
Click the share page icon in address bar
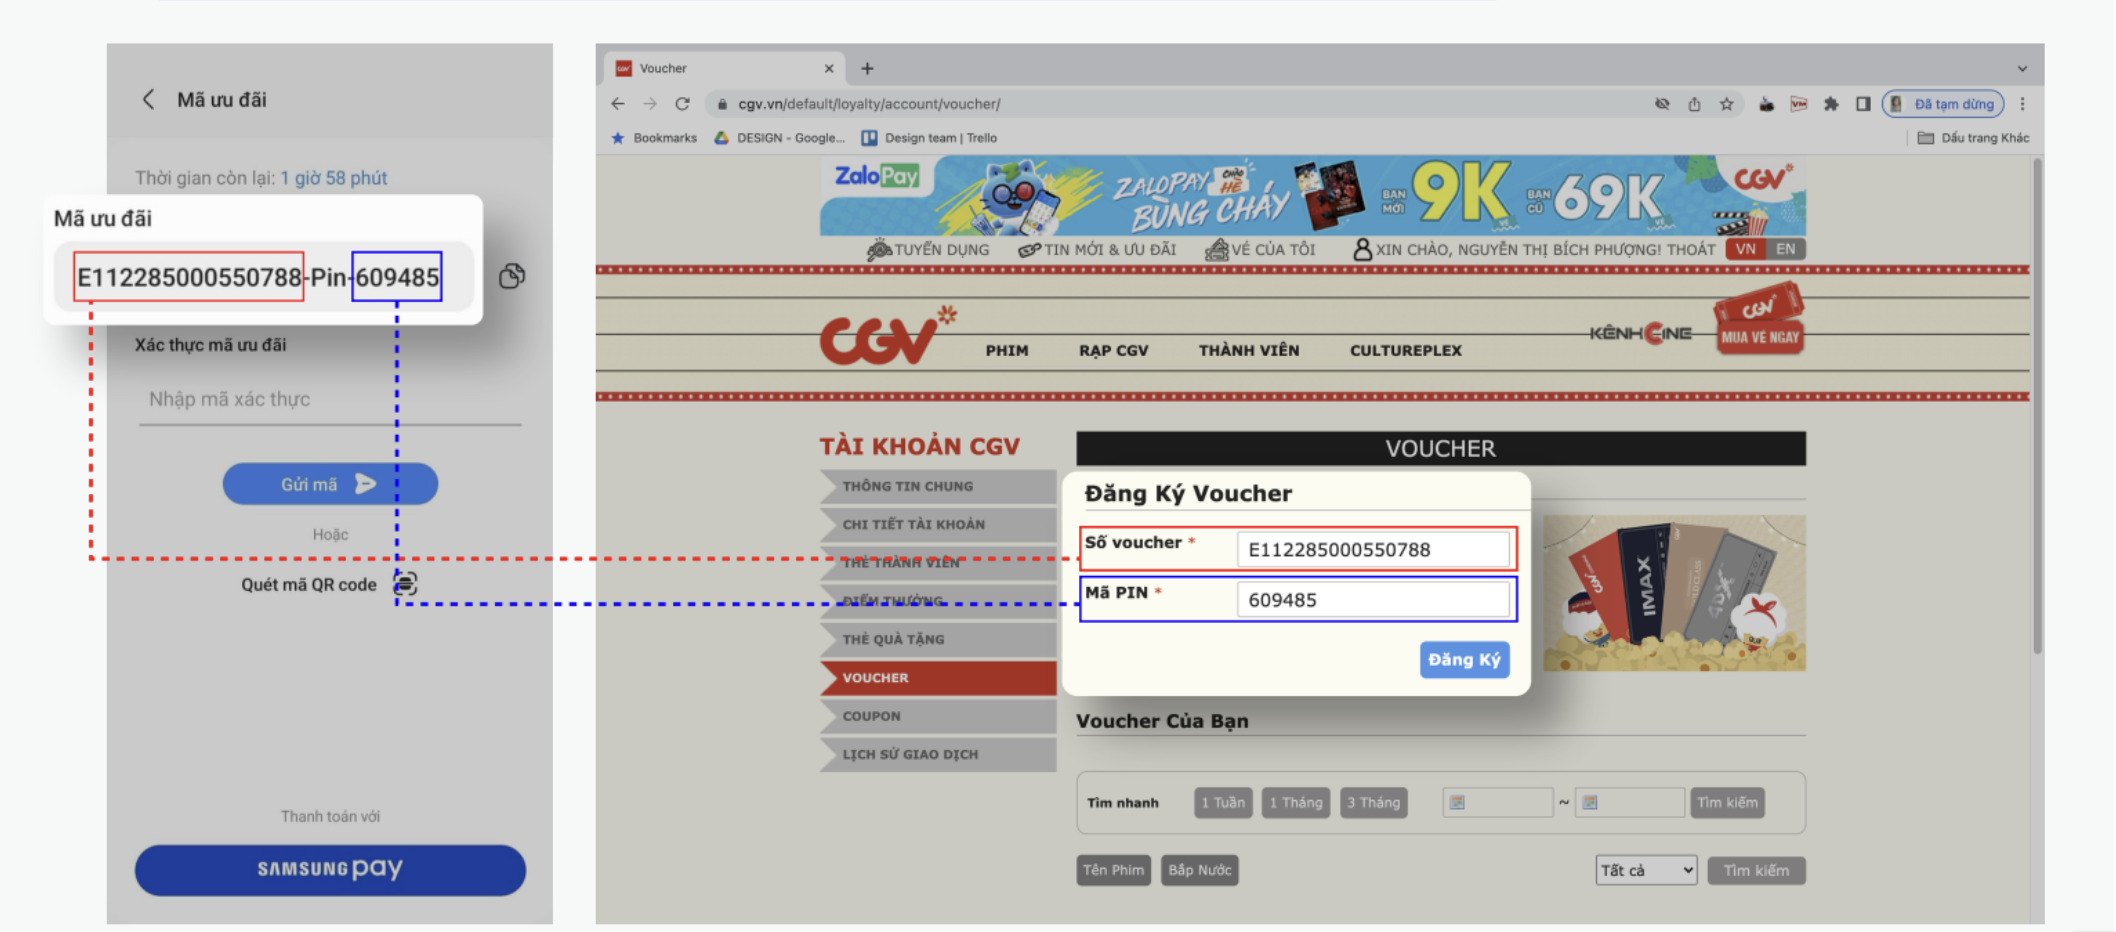(x=1694, y=104)
